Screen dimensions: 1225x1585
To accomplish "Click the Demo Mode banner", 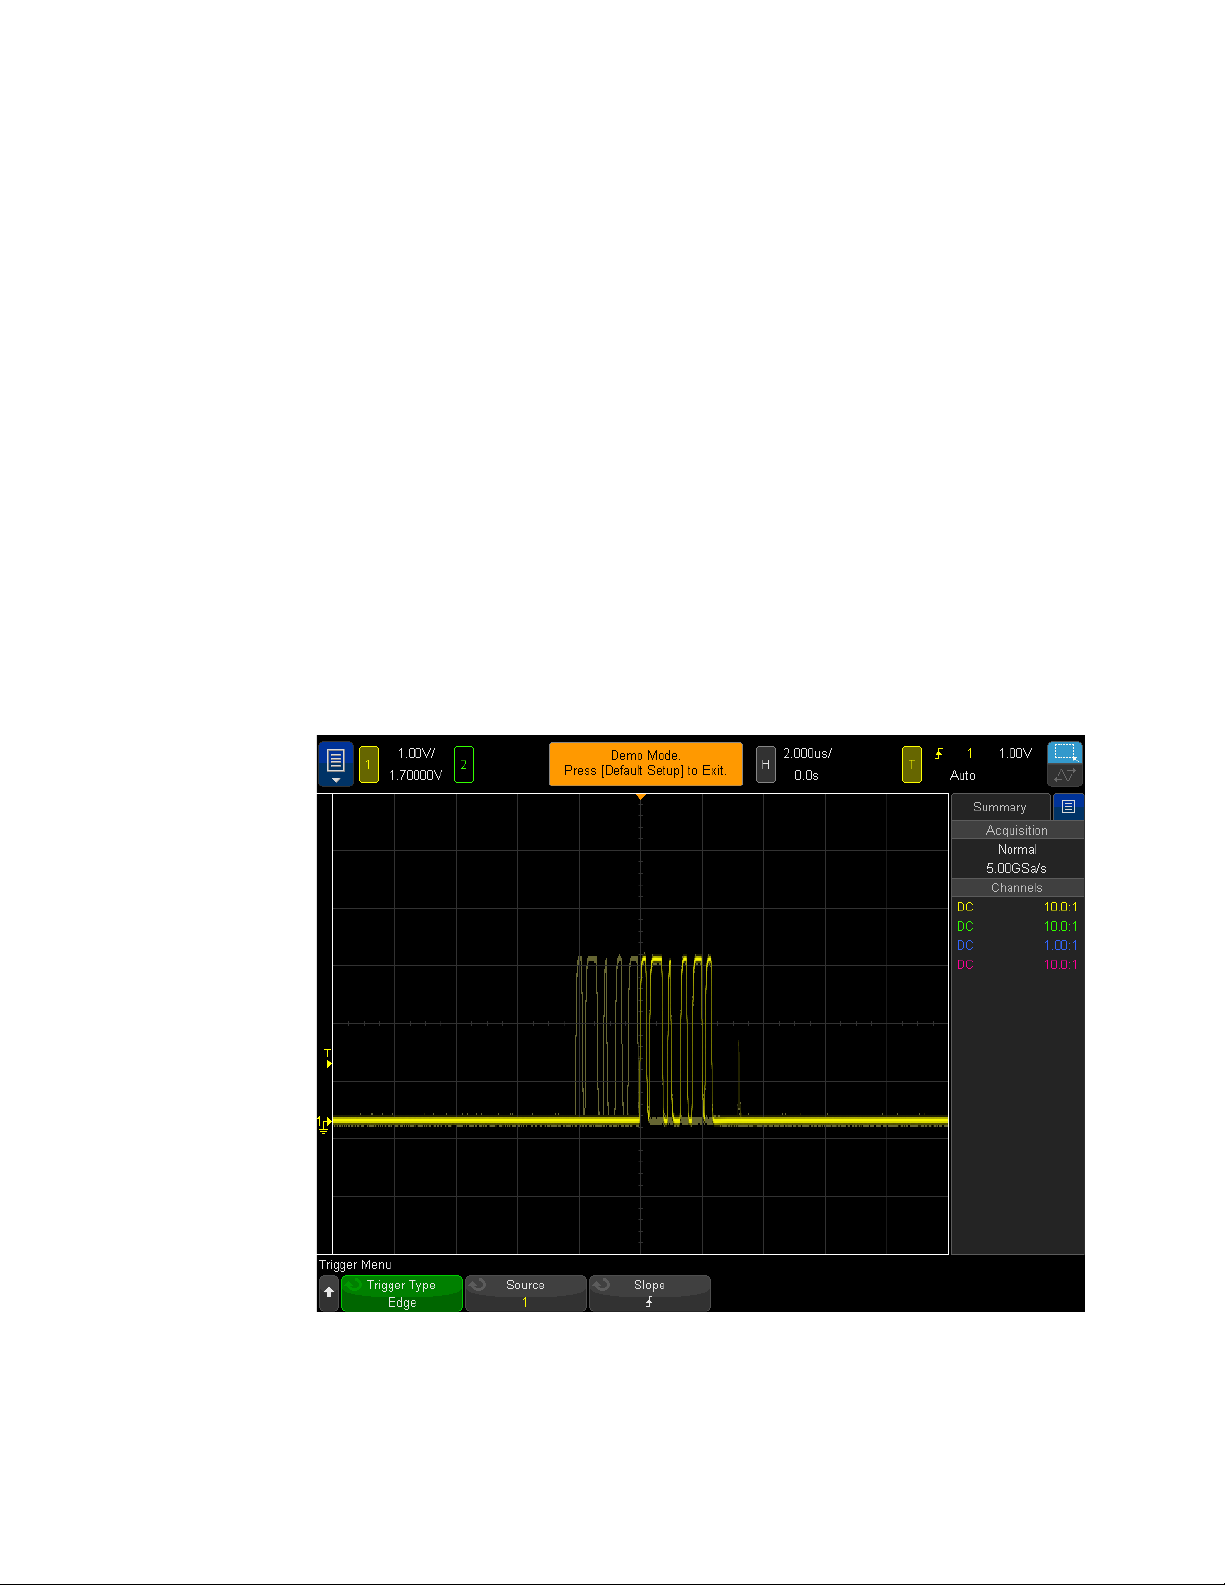I will point(646,763).
